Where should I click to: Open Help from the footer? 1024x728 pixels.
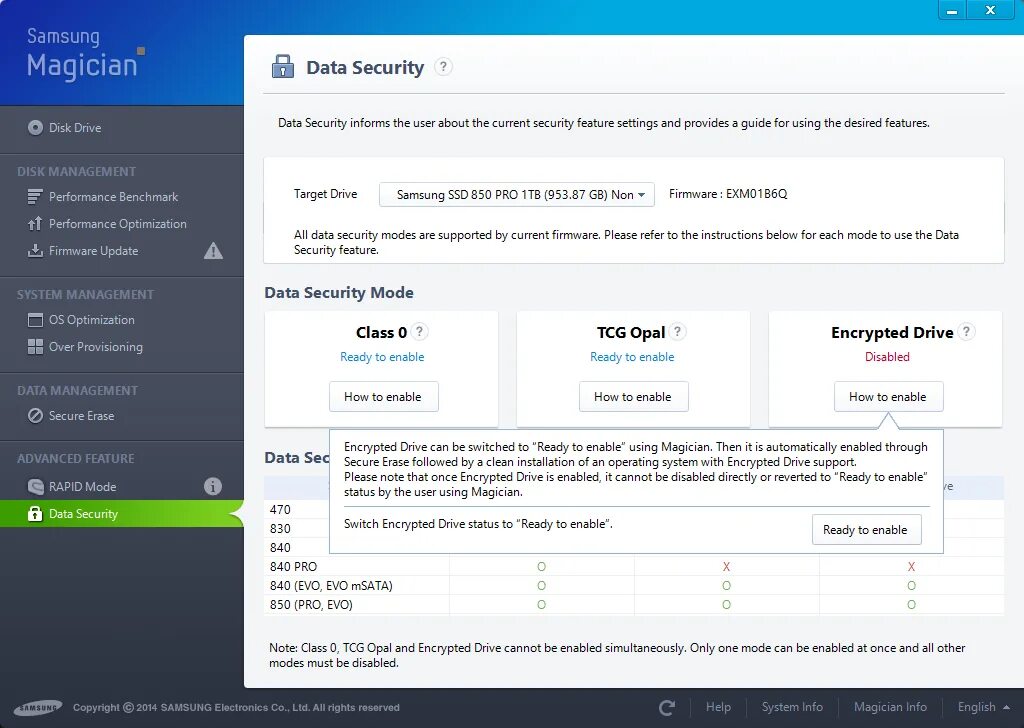(718, 707)
